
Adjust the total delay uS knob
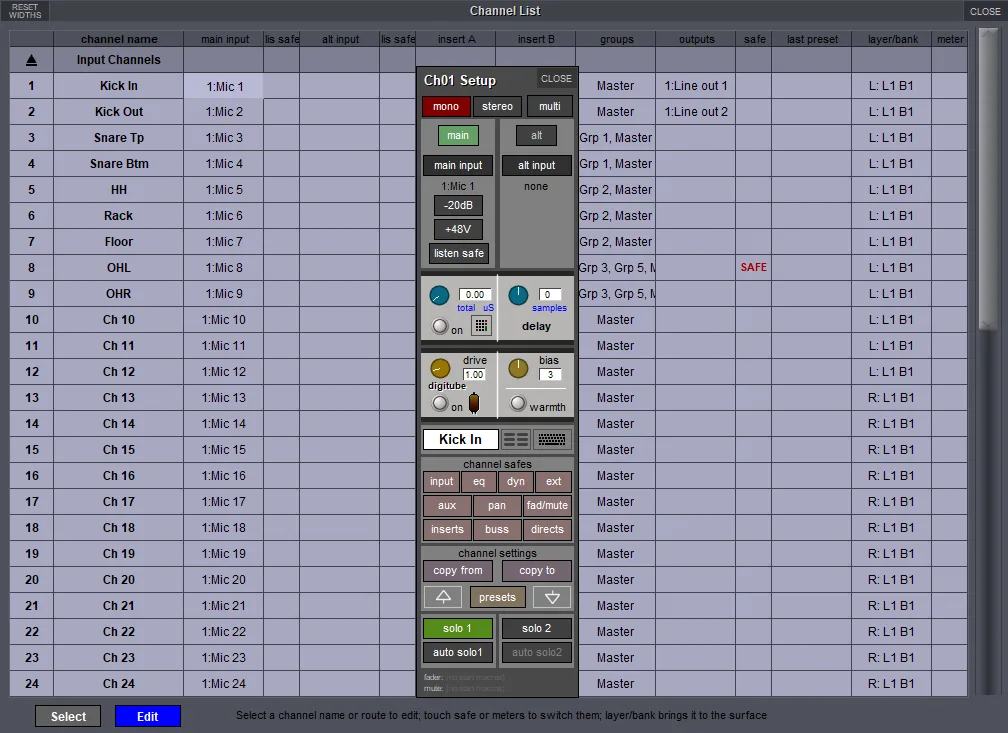[439, 296]
